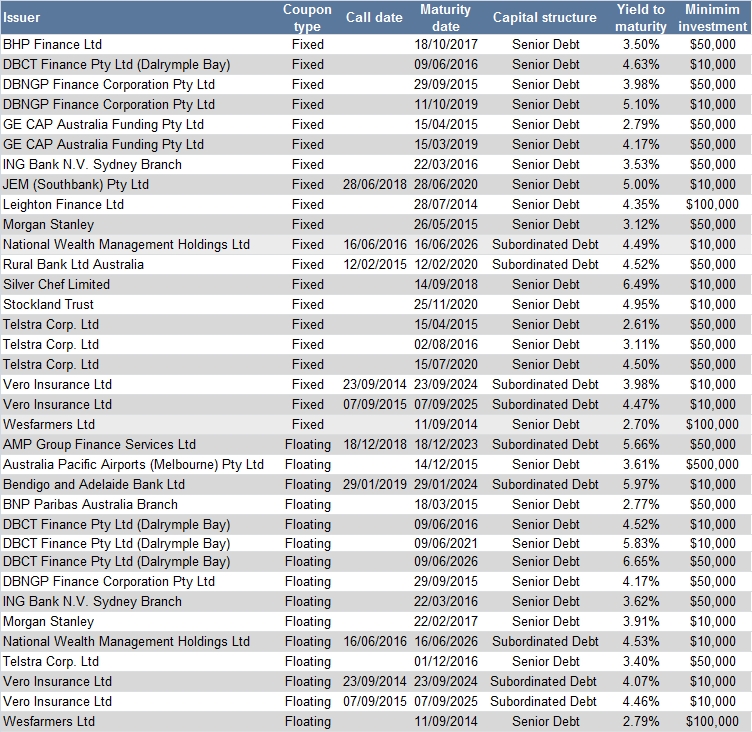
Task: Click Australia Pacific Airports (Melbourne) Pty Ltd
Action: 134,464
